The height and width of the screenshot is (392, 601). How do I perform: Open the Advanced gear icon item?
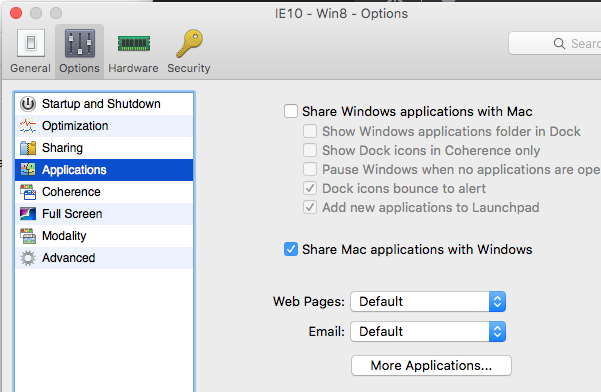[28, 258]
